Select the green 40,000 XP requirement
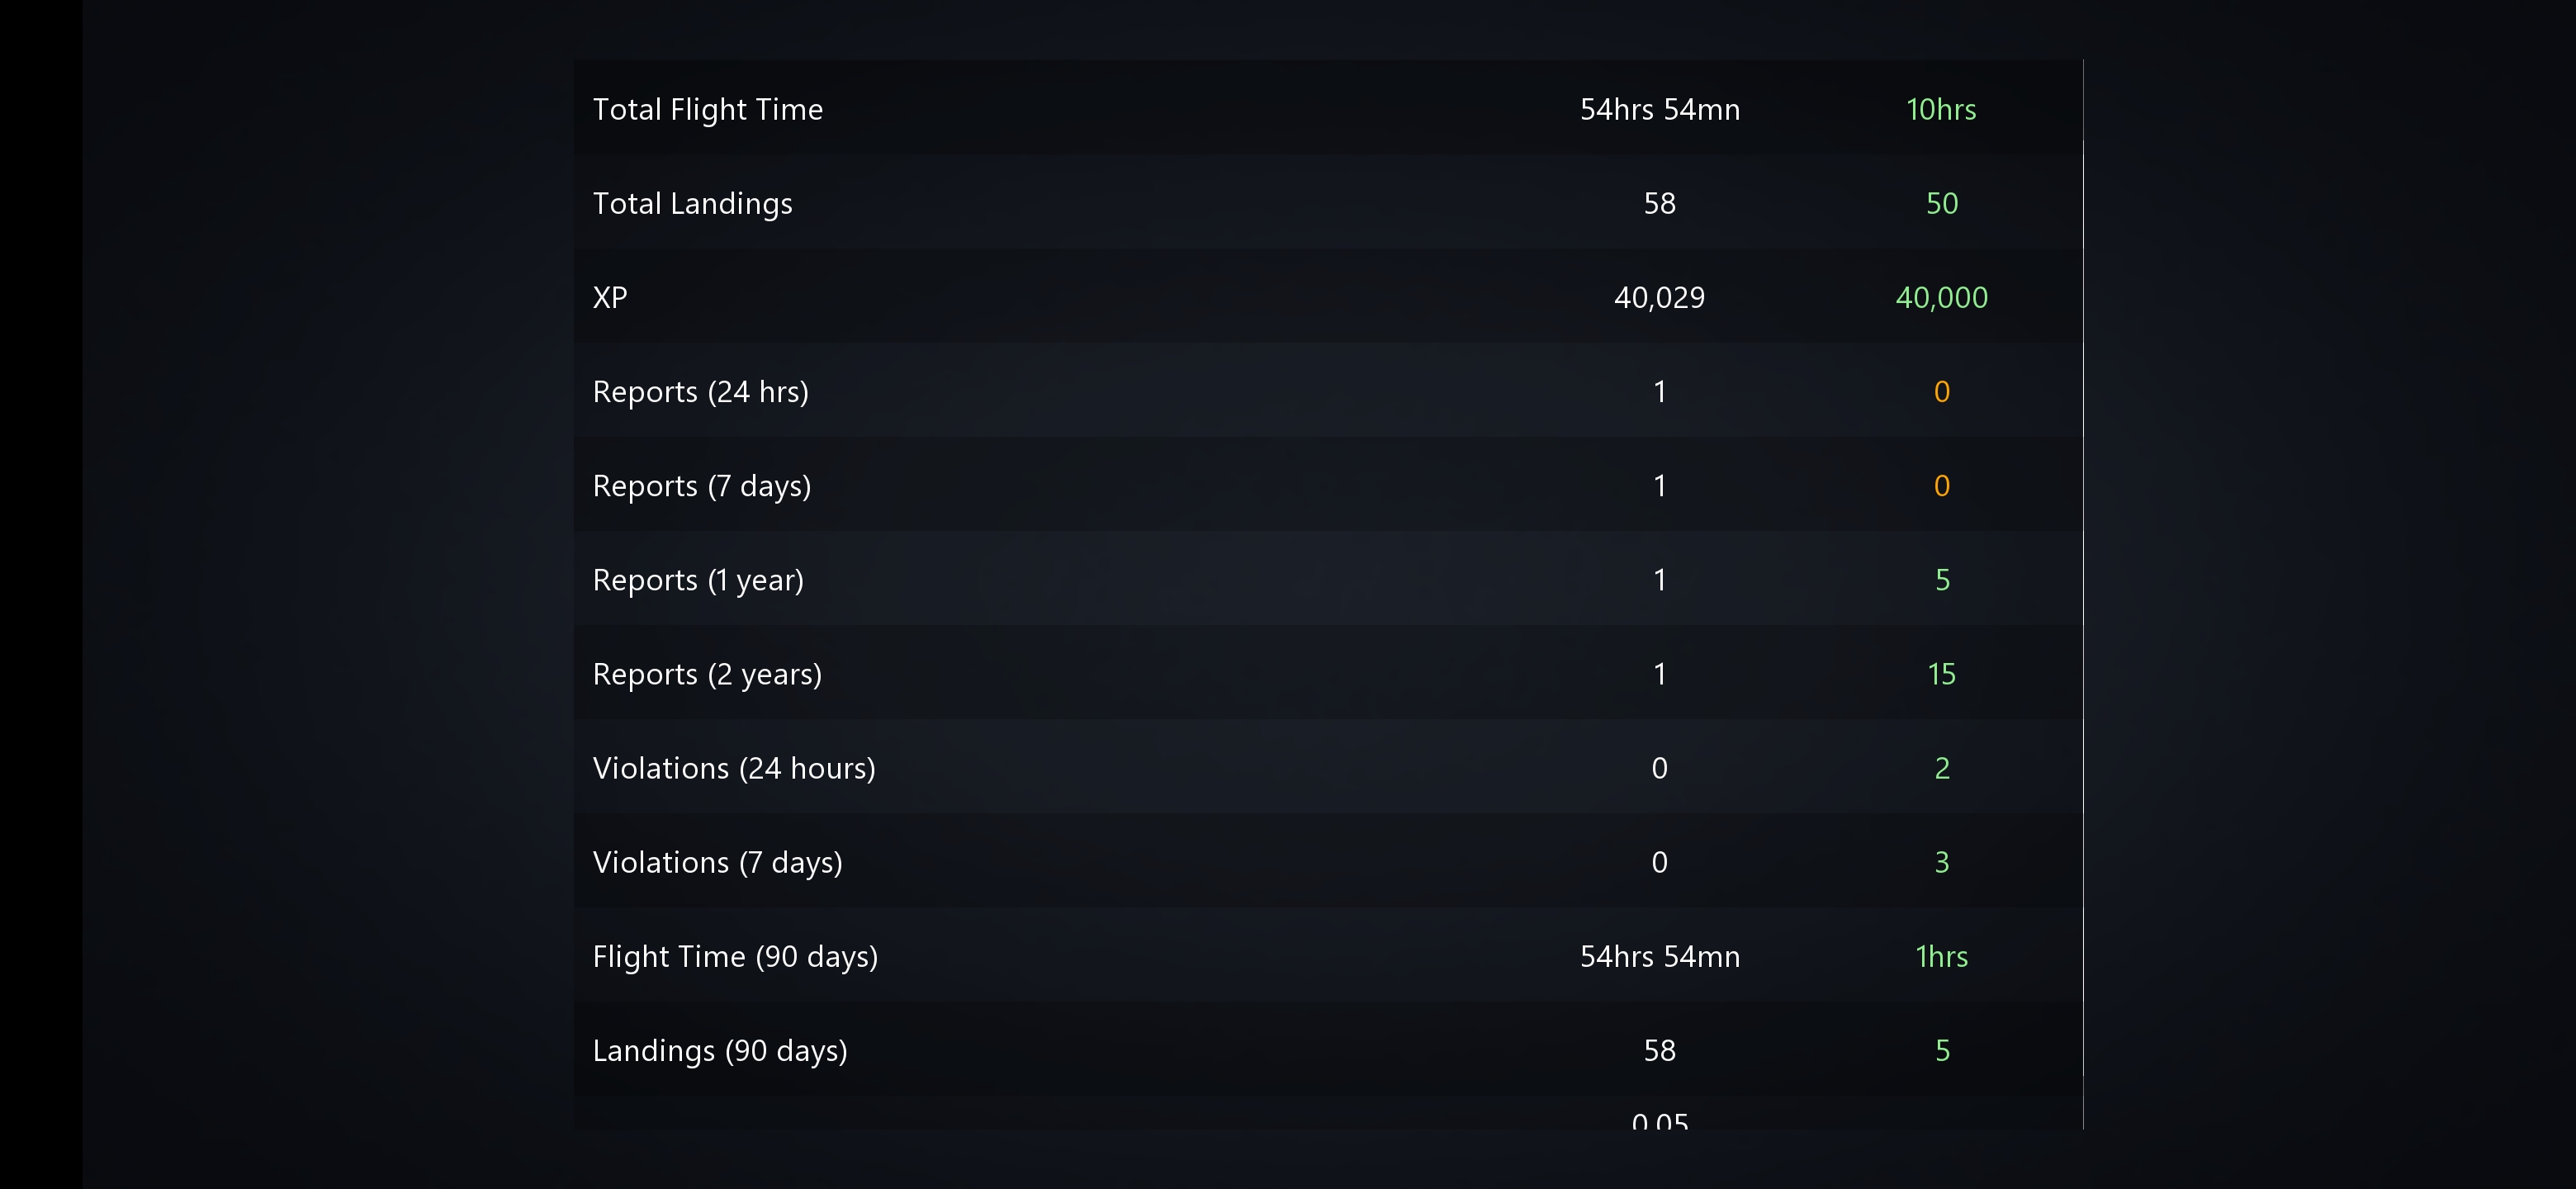The image size is (2576, 1189). (1941, 297)
